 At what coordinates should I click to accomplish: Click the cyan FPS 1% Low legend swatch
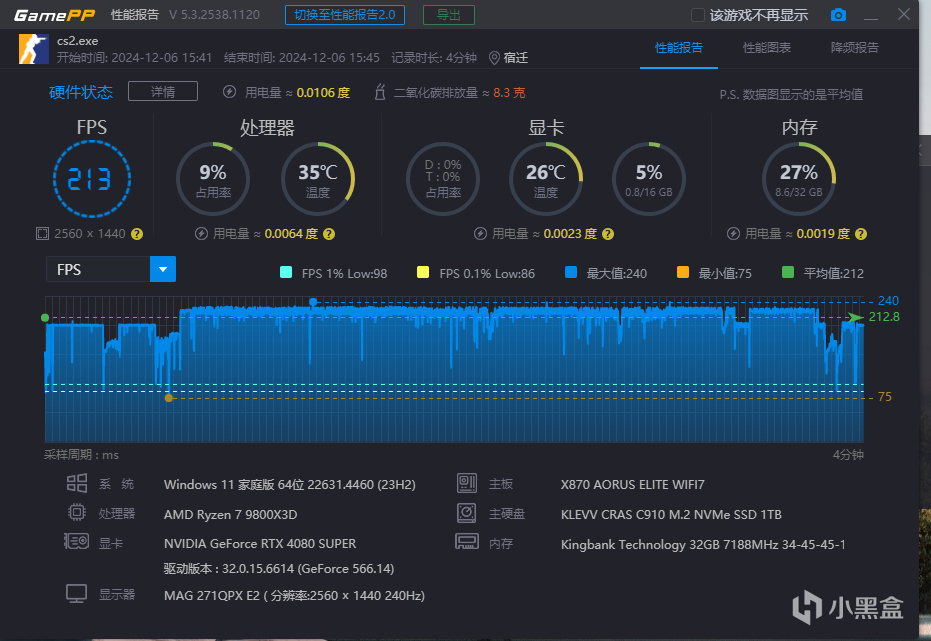(x=286, y=272)
